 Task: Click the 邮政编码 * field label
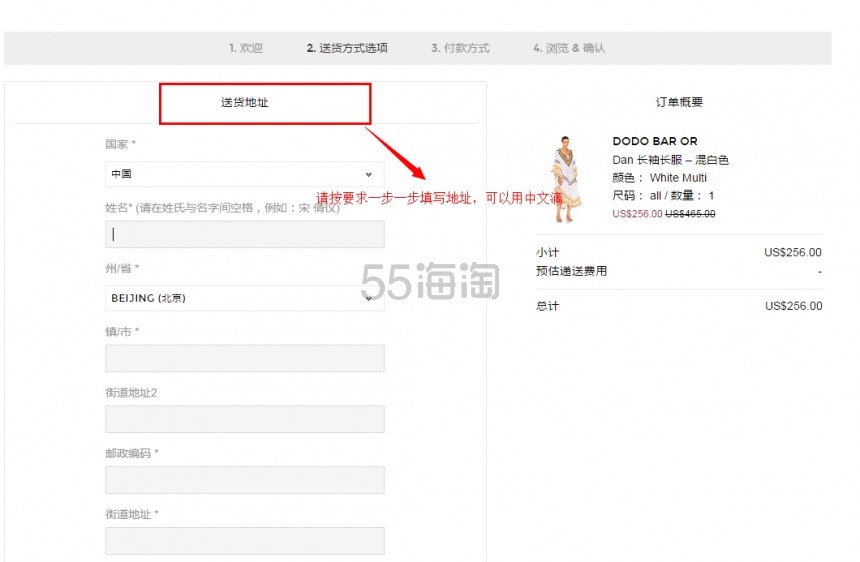tap(132, 453)
